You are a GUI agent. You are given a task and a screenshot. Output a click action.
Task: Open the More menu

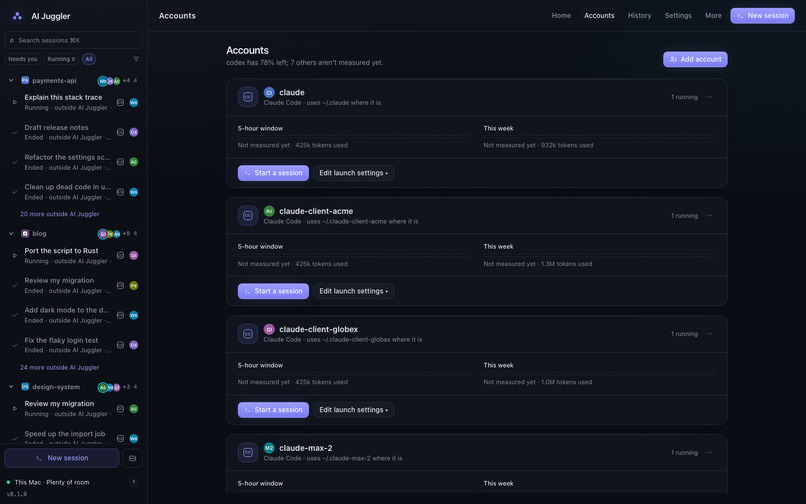pyautogui.click(x=713, y=16)
